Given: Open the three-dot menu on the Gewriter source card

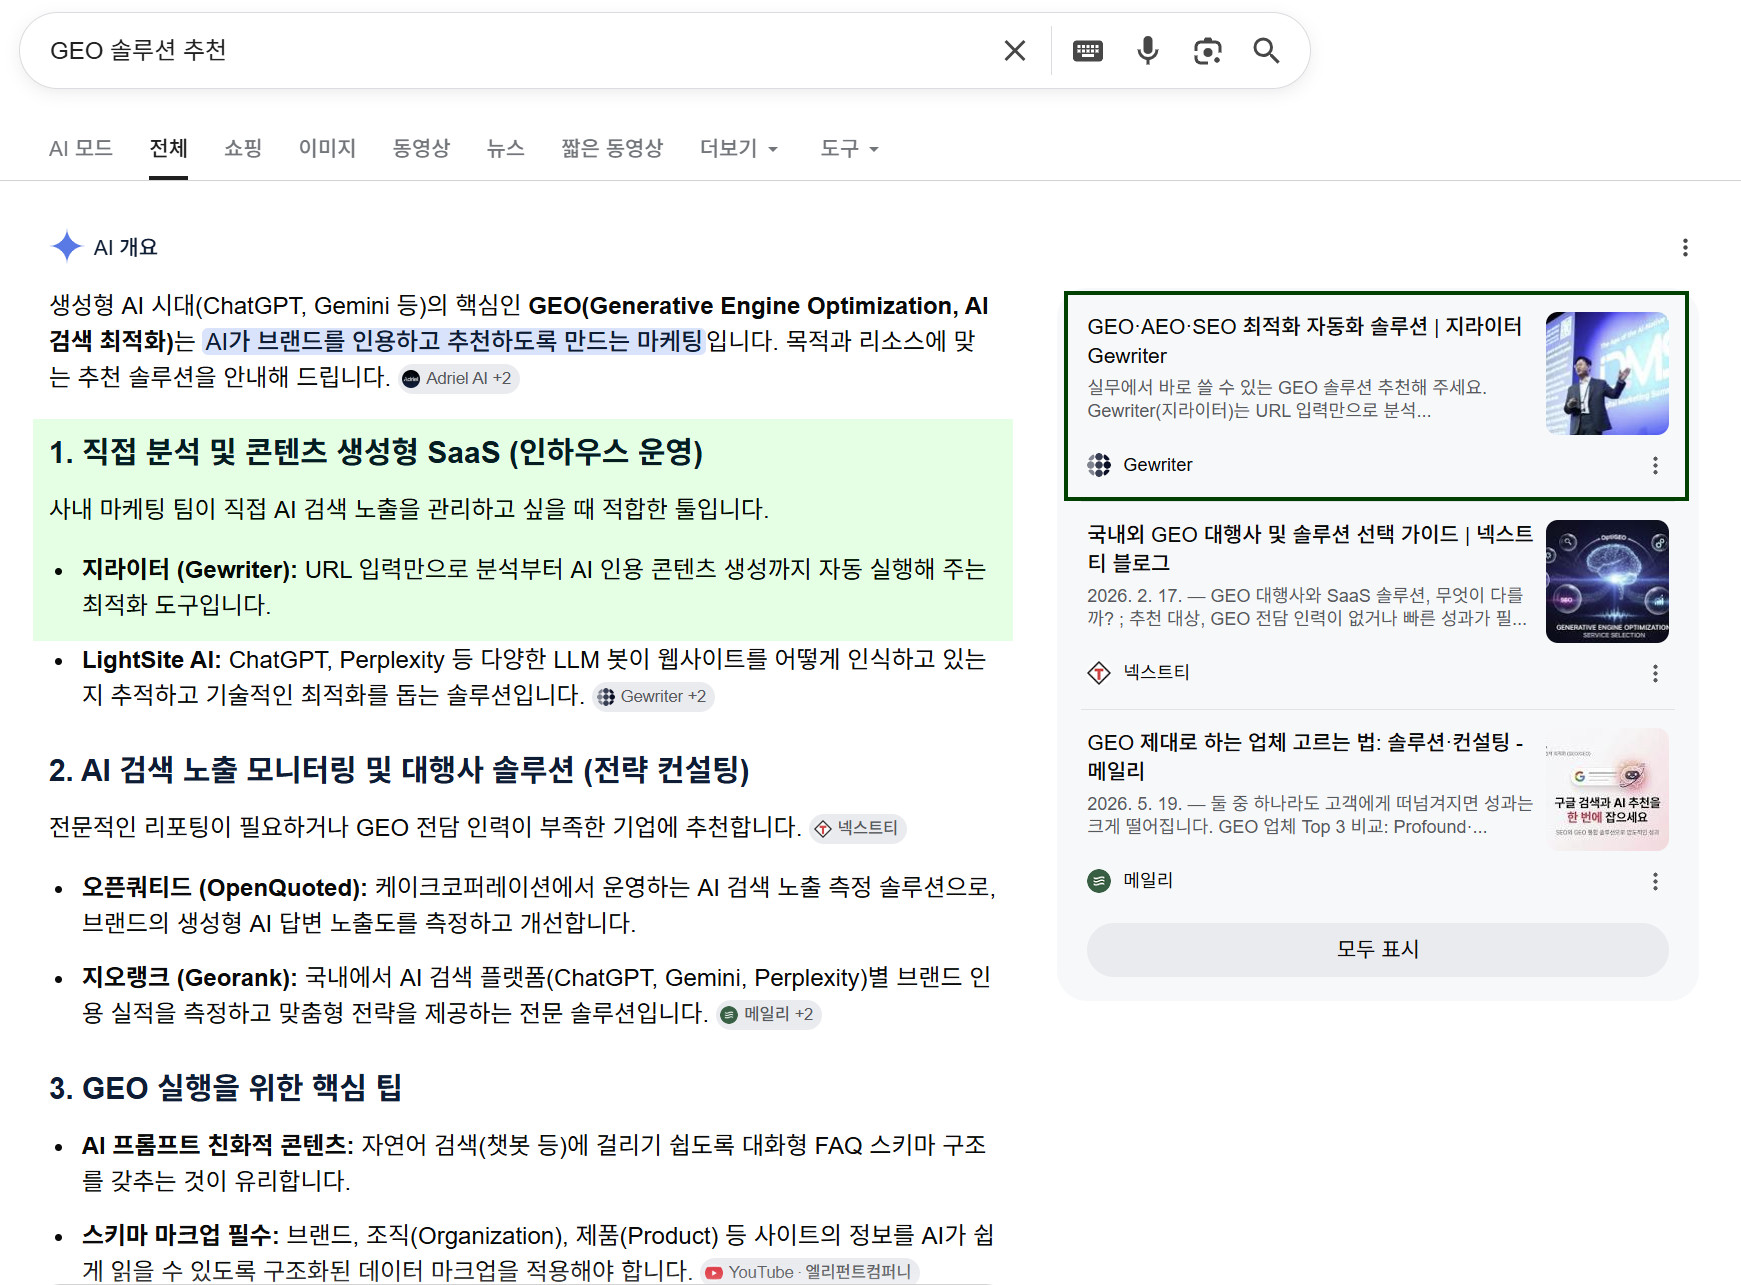Looking at the screenshot, I should (1655, 465).
